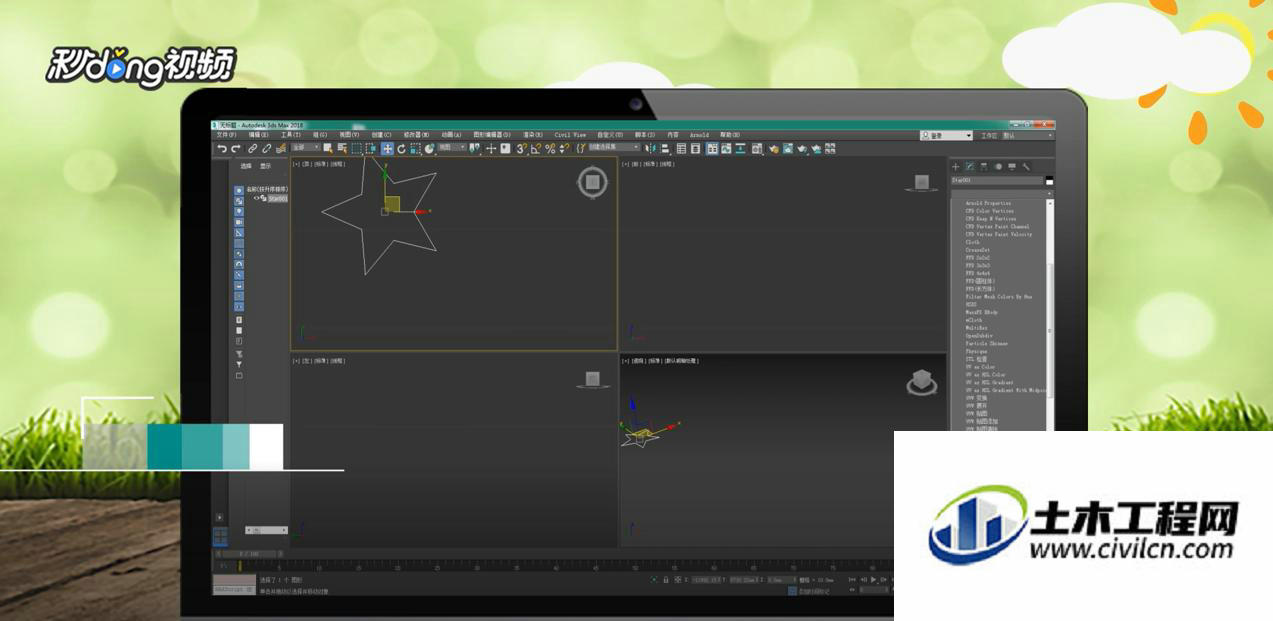Choose the MultiRes modifier from the list

tap(976, 328)
